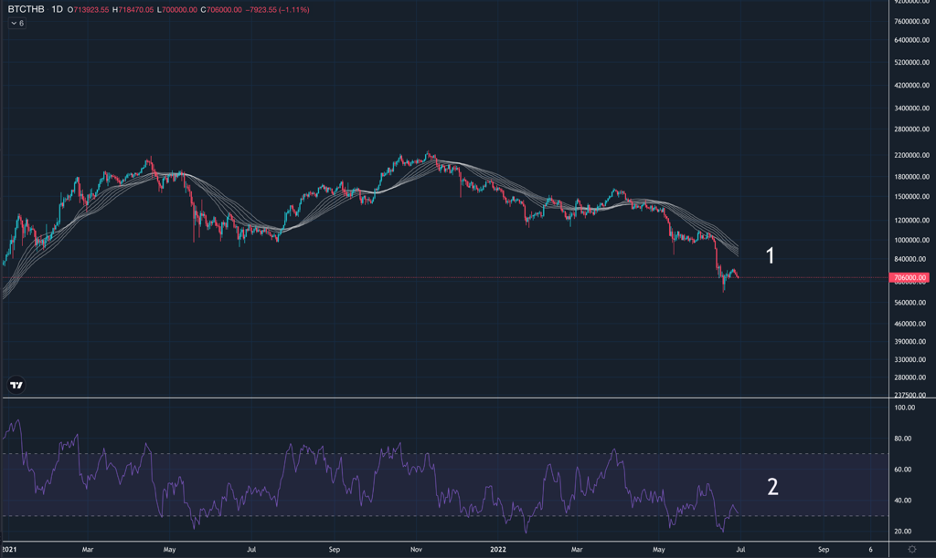Viewport: 936px width, 558px height.
Task: Click the RSI line peak near Mar 2022
Action: tap(614, 451)
